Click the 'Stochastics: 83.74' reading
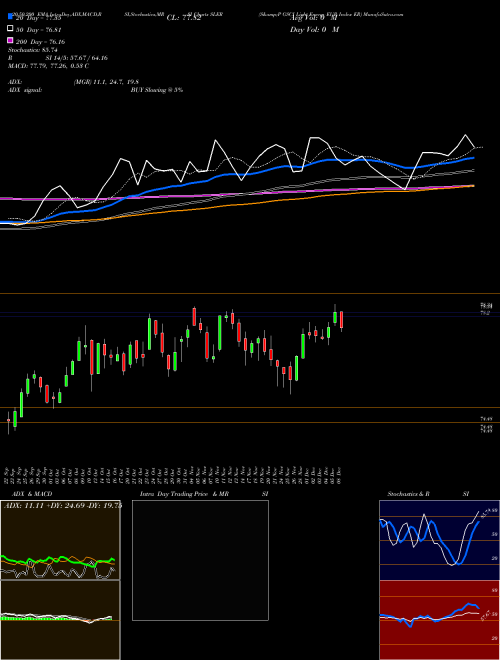This screenshot has height=660, width=500. point(32,50)
